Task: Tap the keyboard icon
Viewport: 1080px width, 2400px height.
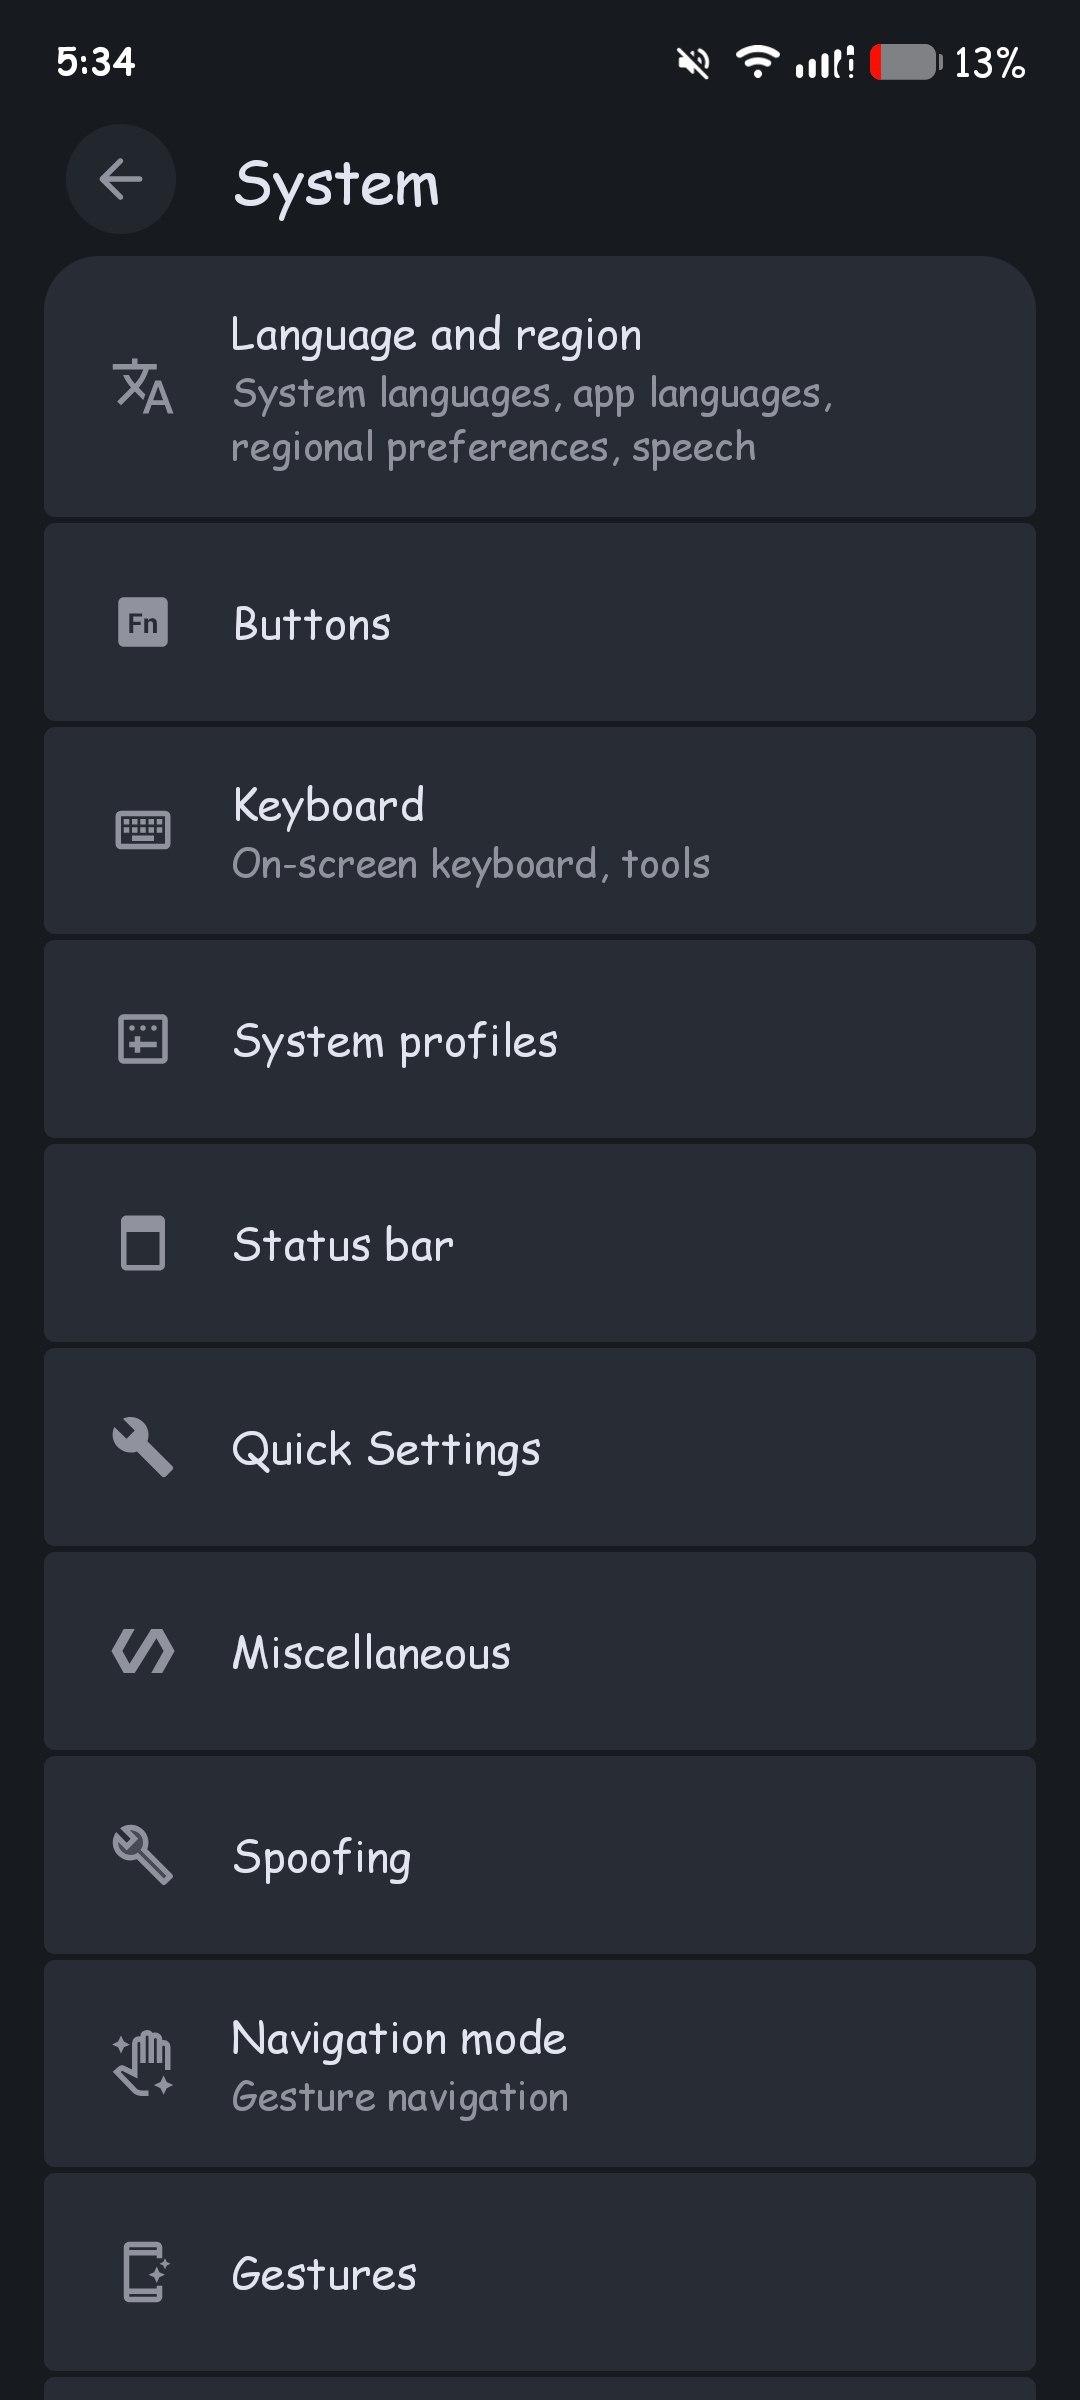Action: coord(143,830)
